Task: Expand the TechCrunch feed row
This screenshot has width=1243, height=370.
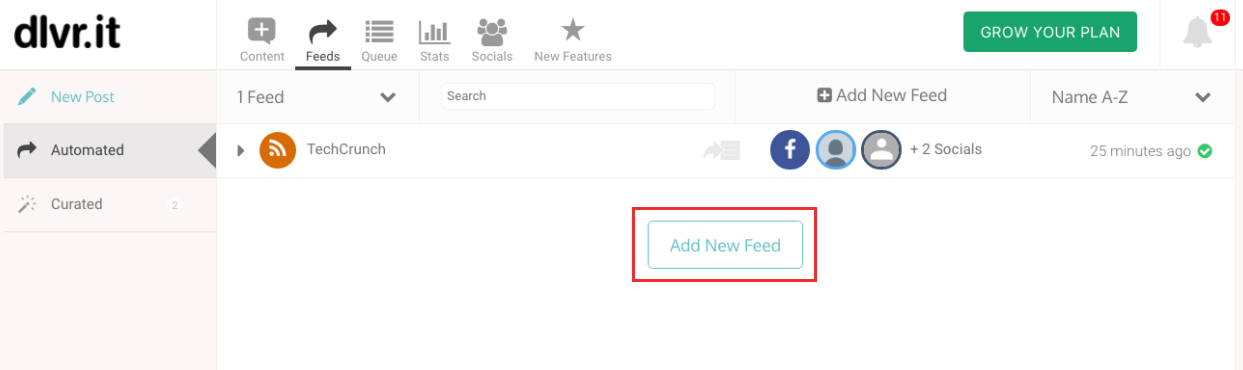Action: (241, 150)
